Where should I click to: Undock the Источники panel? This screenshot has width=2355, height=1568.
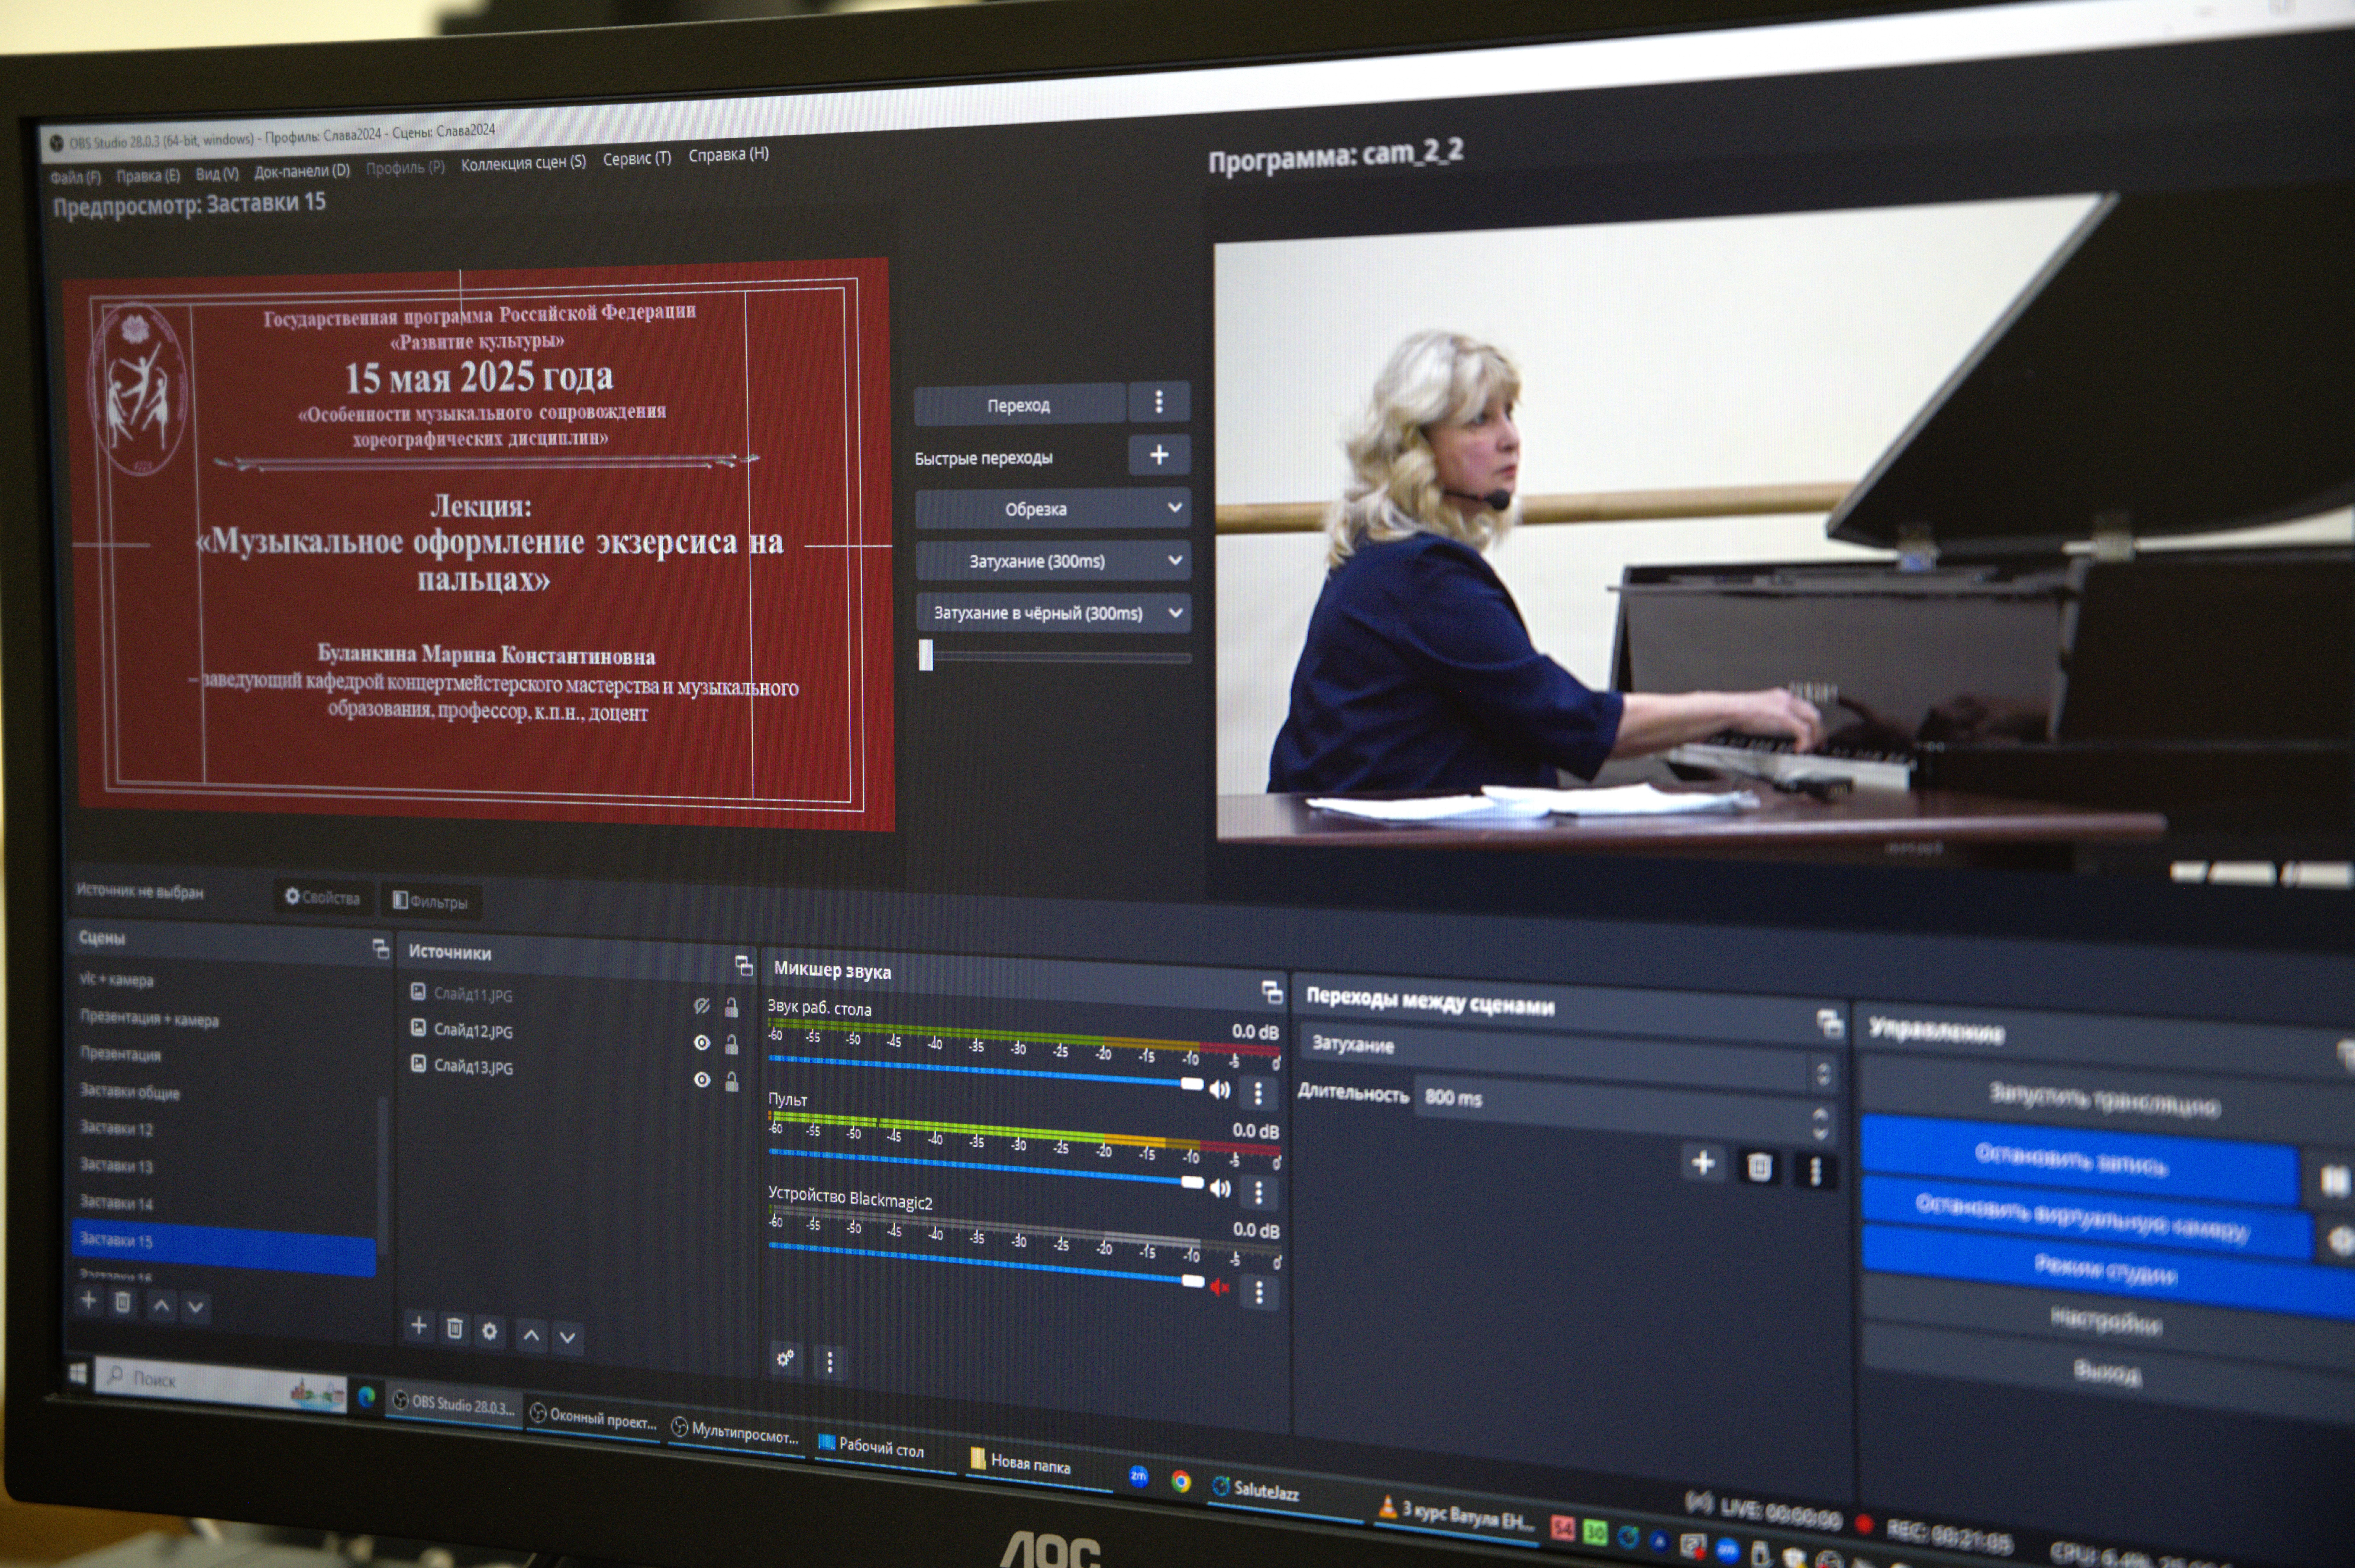click(743, 965)
